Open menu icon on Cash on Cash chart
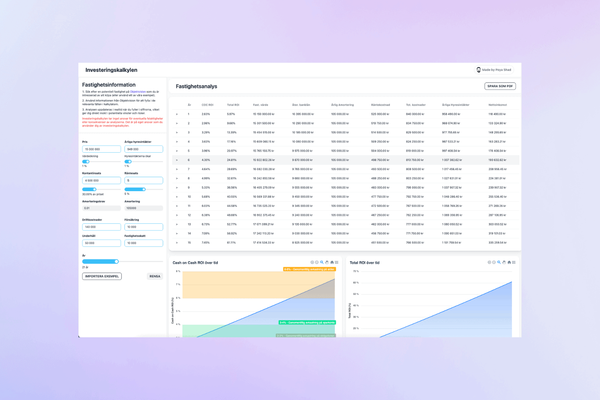The height and width of the screenshot is (400, 600). [x=338, y=262]
